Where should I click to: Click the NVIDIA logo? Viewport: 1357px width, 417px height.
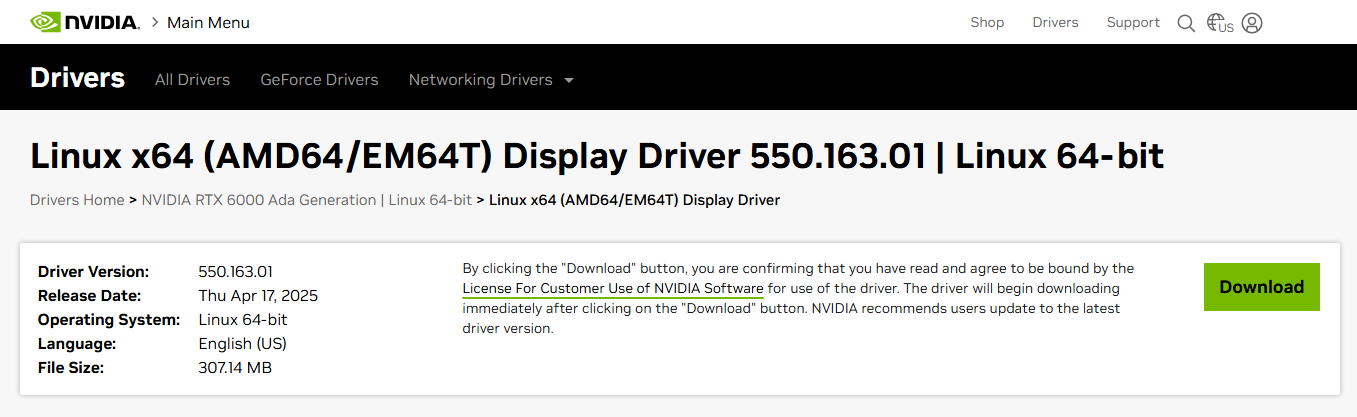tap(85, 22)
